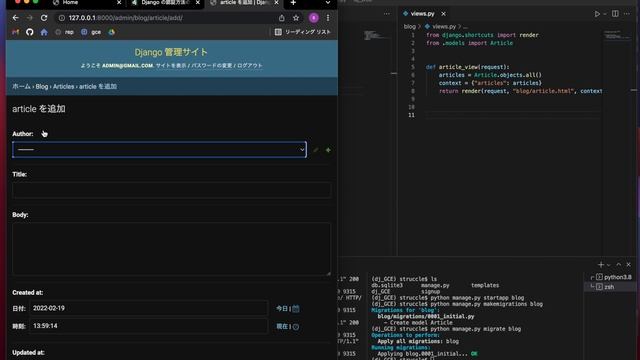Viewport: 640px width, 360px height.
Task: Open the Chrome profile avatar
Action: (313, 18)
